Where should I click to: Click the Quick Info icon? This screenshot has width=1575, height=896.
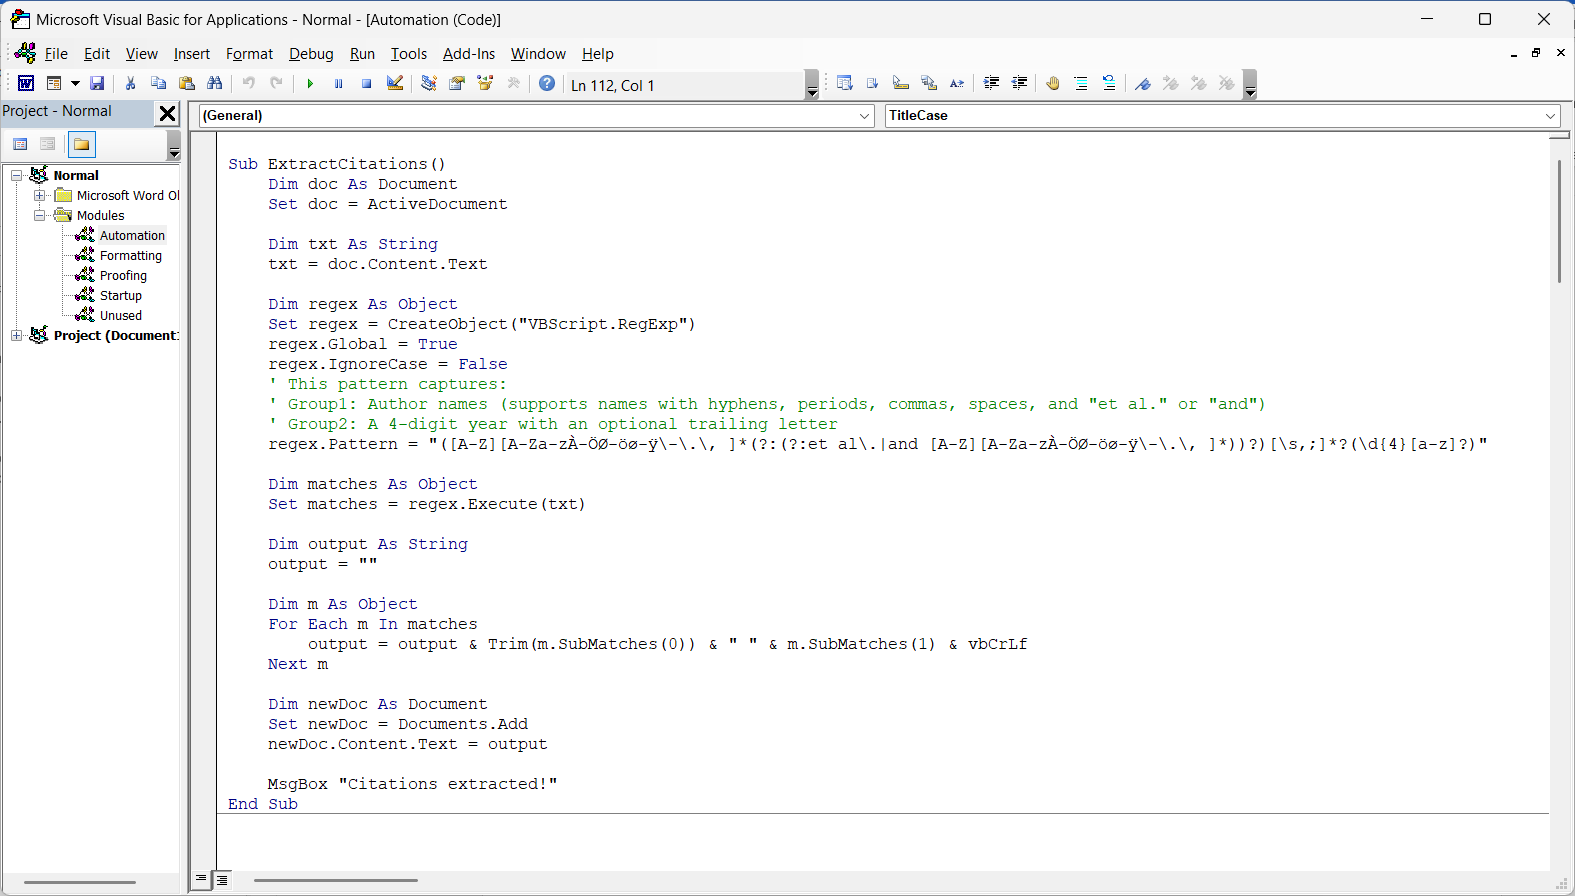[901, 84]
